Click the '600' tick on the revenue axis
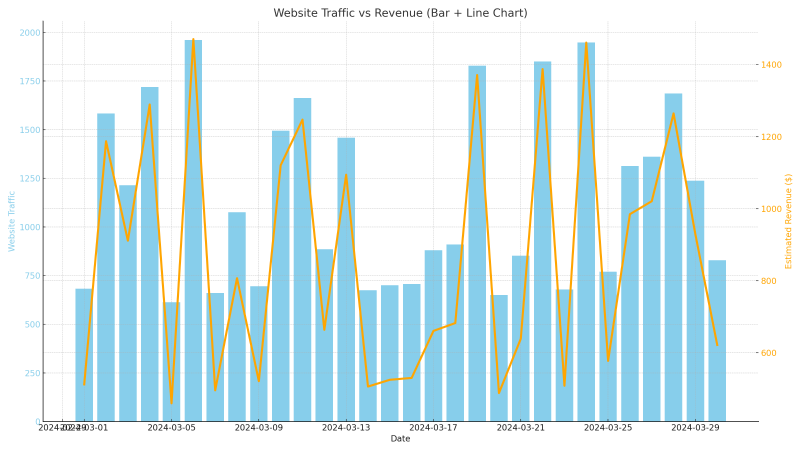This screenshot has width=800, height=450. pos(768,353)
